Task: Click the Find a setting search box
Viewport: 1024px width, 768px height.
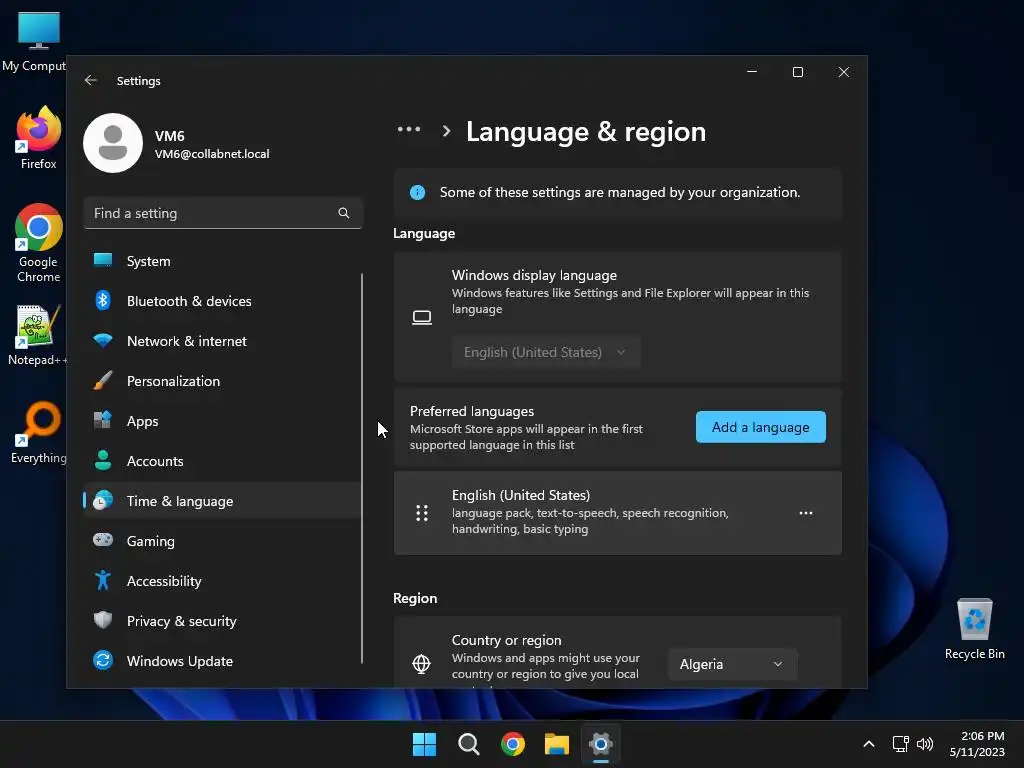Action: 223,213
